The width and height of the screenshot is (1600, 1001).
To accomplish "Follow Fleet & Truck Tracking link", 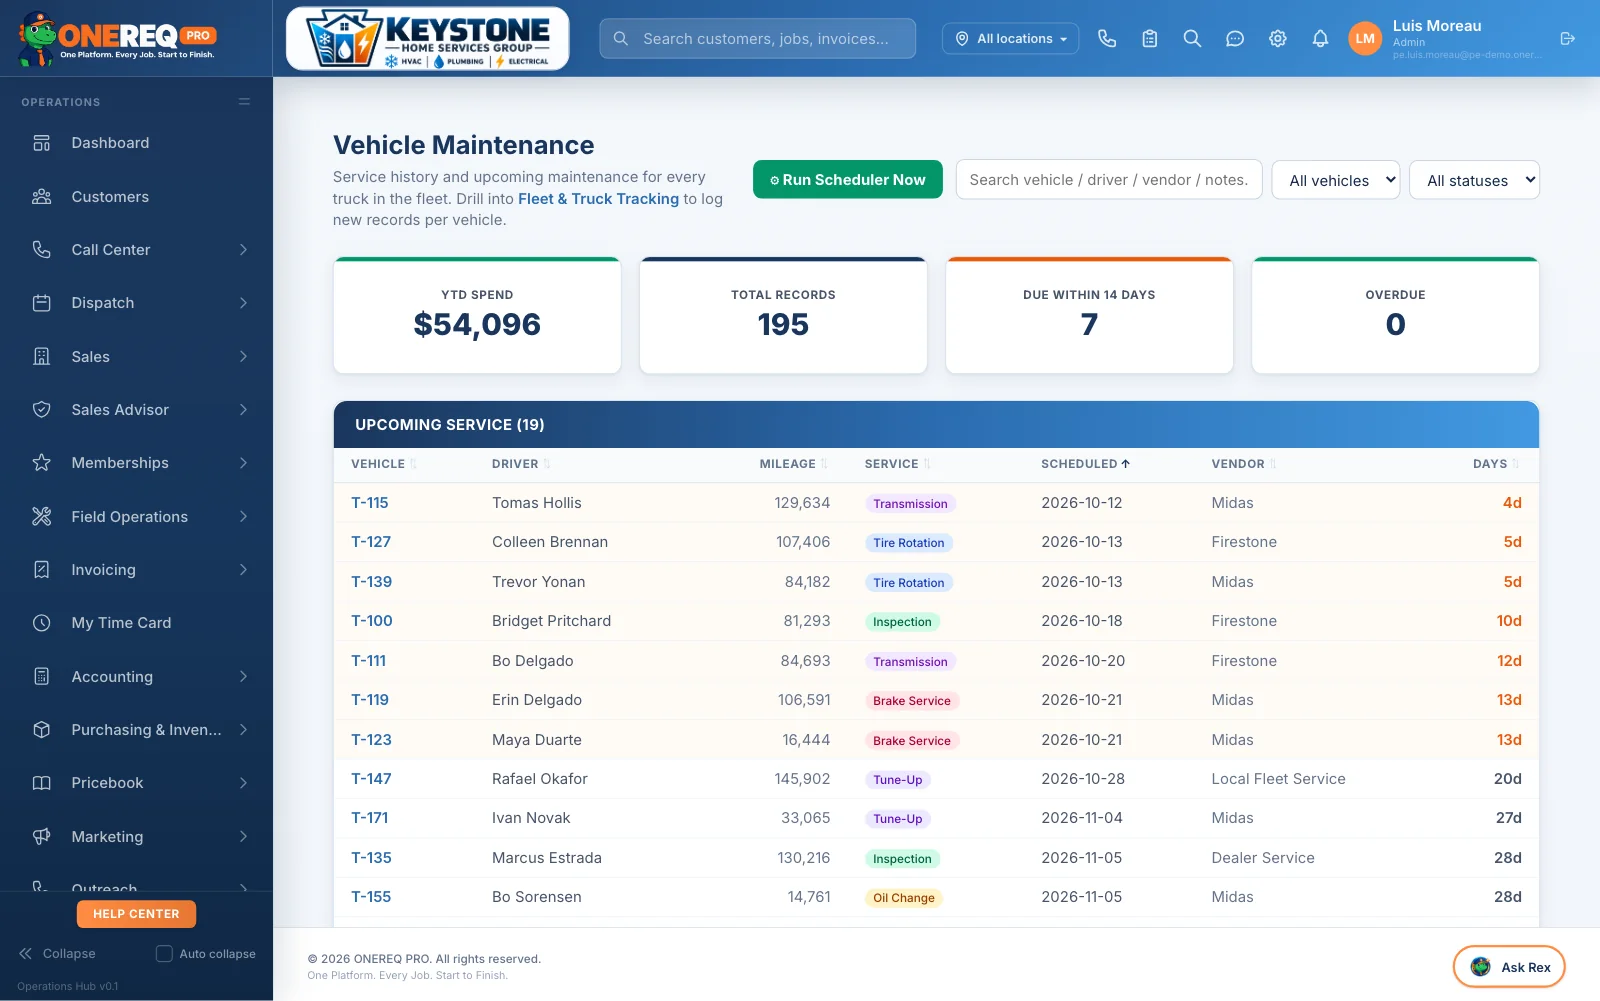I will (x=598, y=199).
